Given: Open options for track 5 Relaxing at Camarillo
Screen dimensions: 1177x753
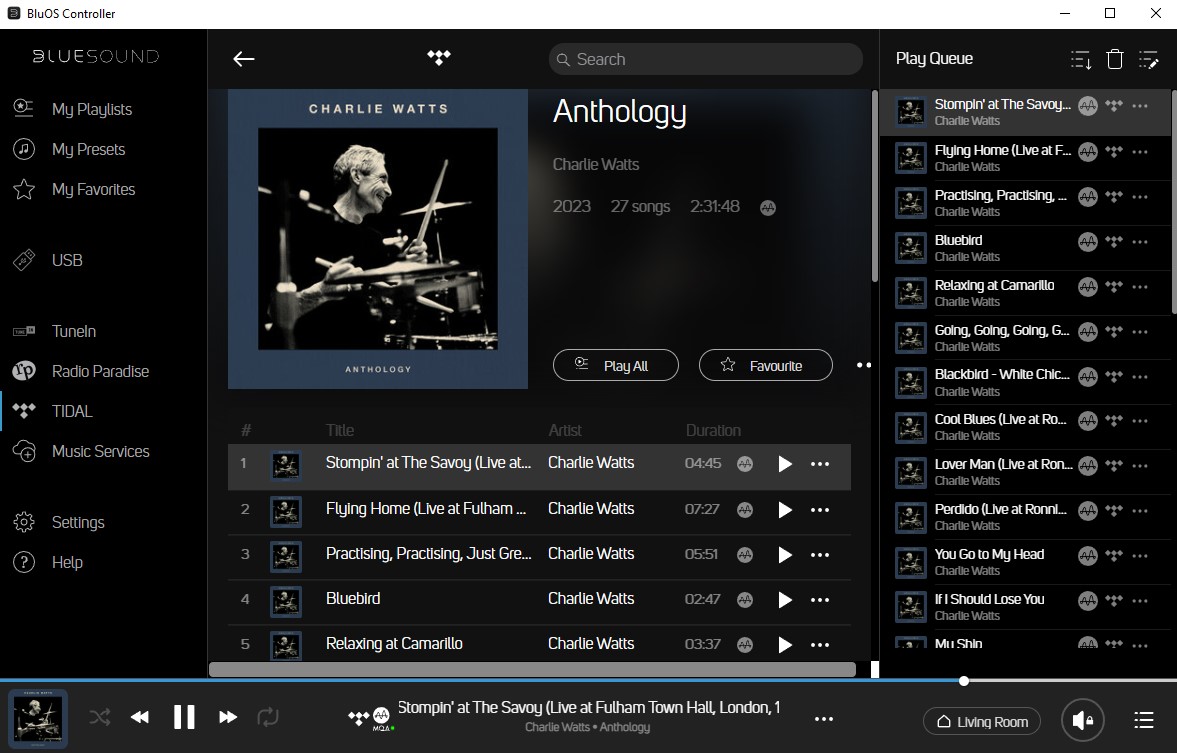Looking at the screenshot, I should pos(820,645).
